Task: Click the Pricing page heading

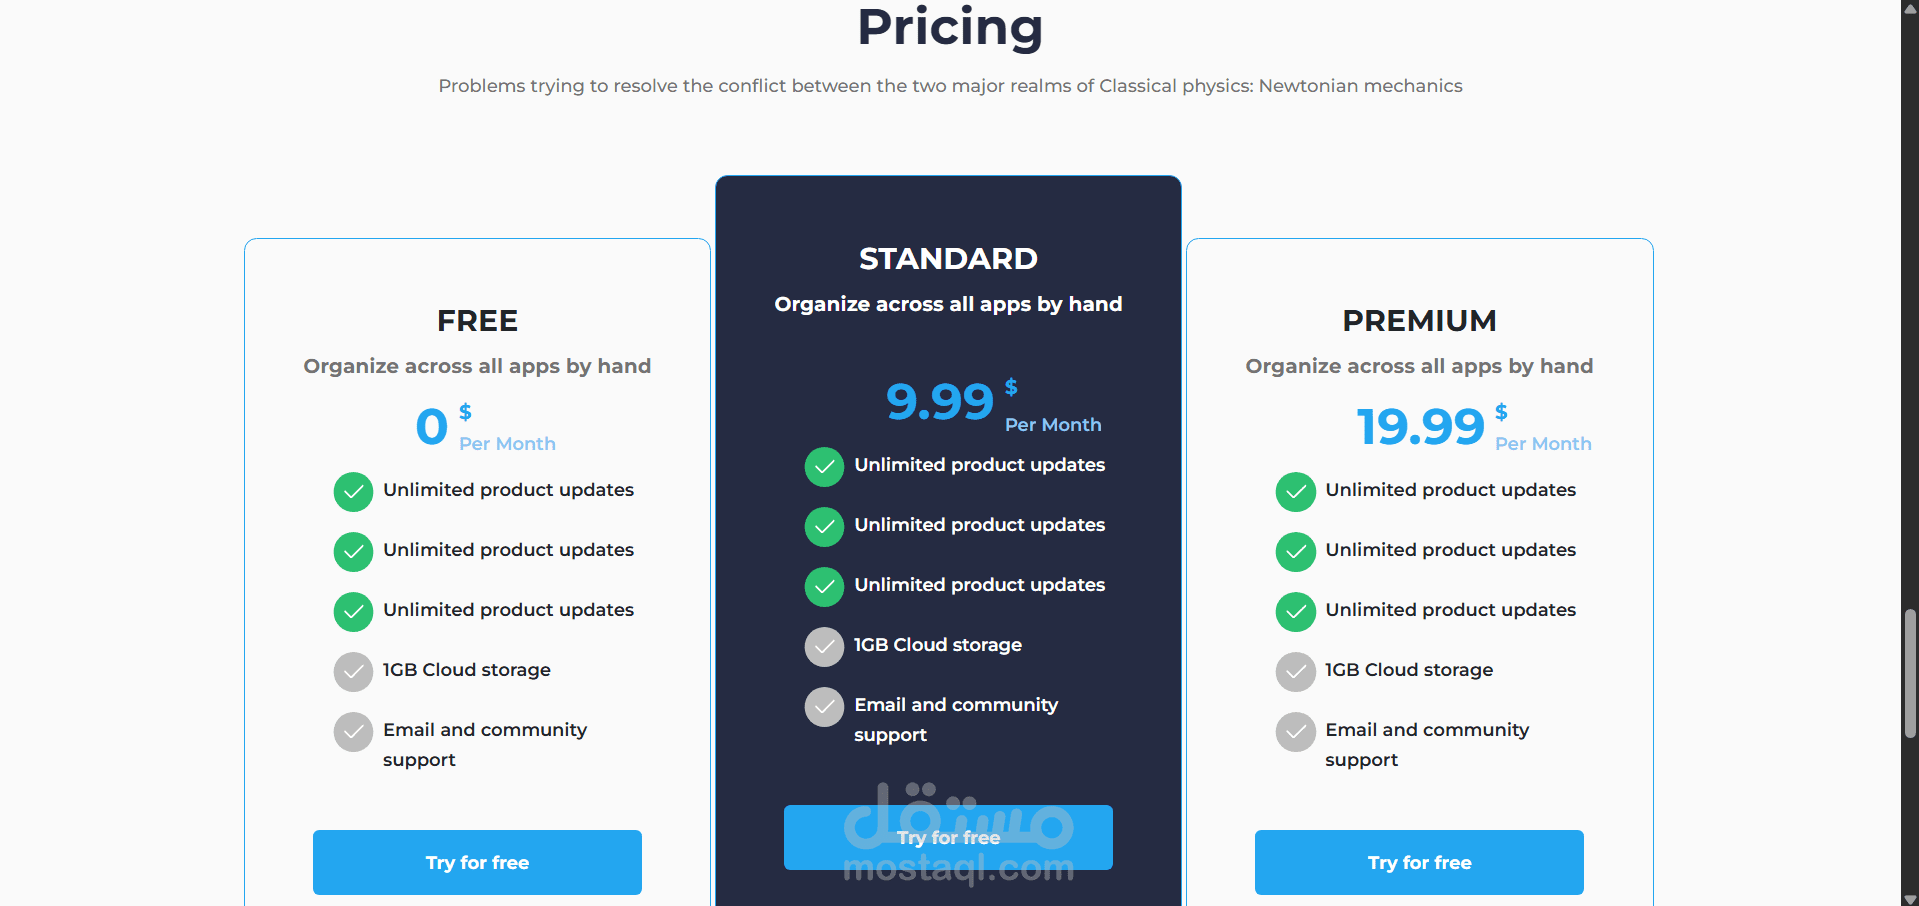Action: [950, 27]
